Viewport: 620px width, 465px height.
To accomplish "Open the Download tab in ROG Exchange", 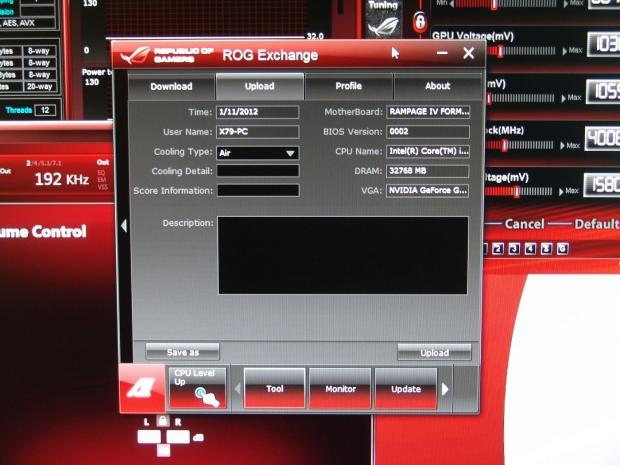I will 171,86.
